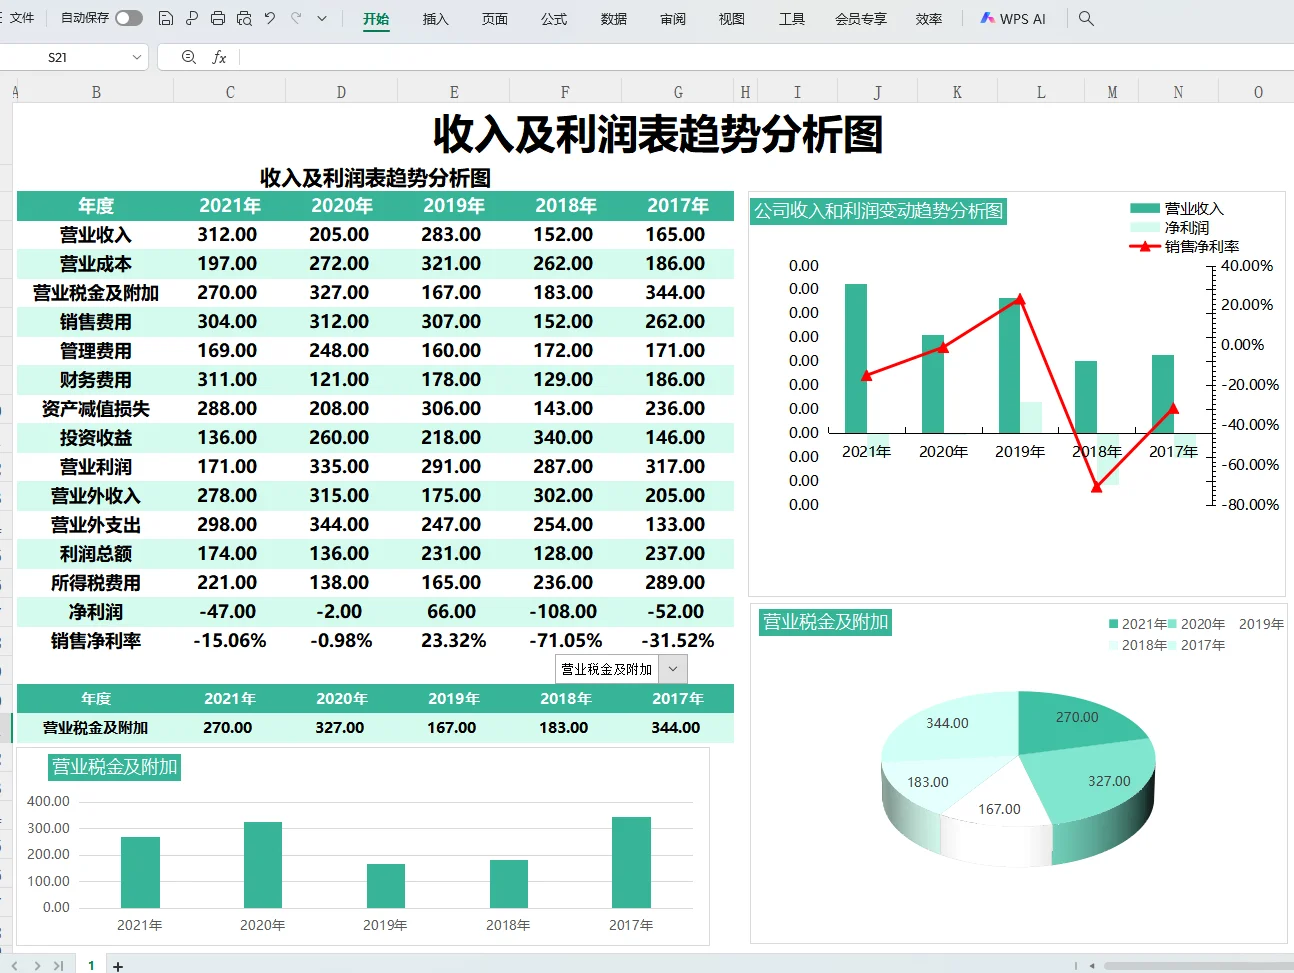Switch to the 开始 ribbon tab
This screenshot has height=973, width=1294.
(376, 19)
